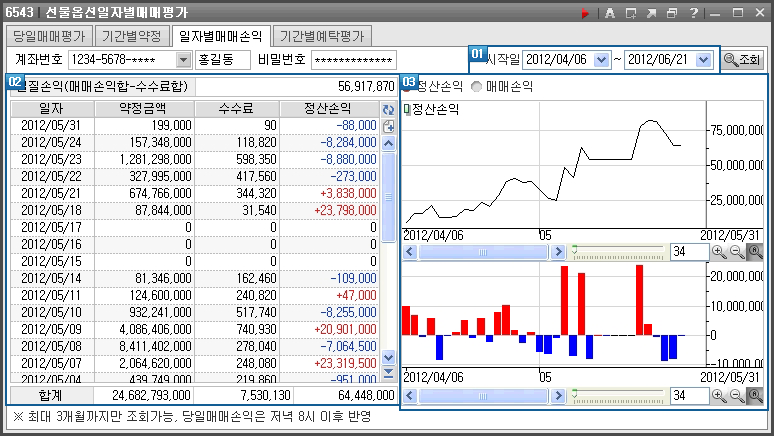Screen dimensions: 774x436
Task: Click the add-page icon beside 2012/05/31 row
Action: (388, 126)
